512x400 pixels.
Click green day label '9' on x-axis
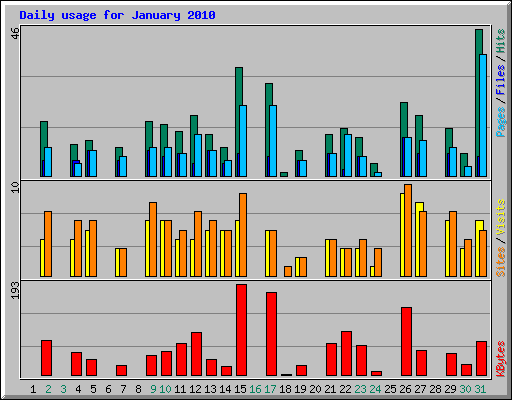(x=153, y=389)
